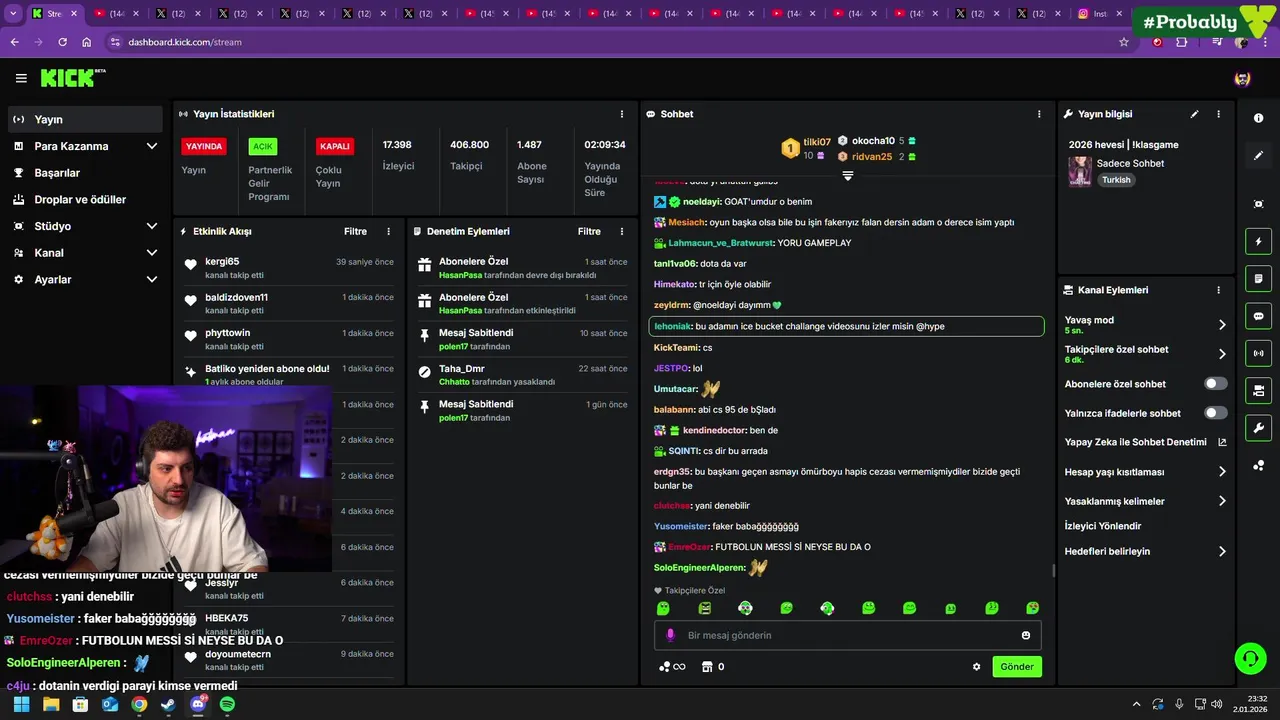Open Başarılar in the sidebar

click(x=85, y=173)
